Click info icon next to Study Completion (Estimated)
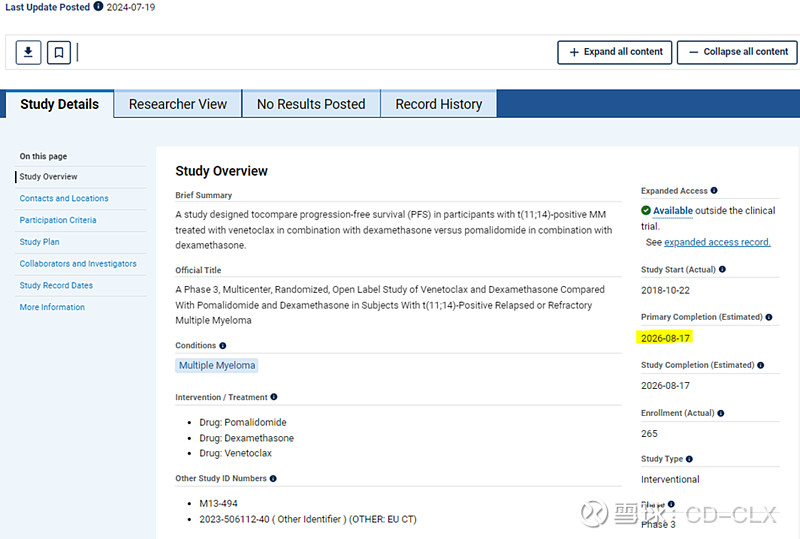The height and width of the screenshot is (539, 800). pos(761,365)
